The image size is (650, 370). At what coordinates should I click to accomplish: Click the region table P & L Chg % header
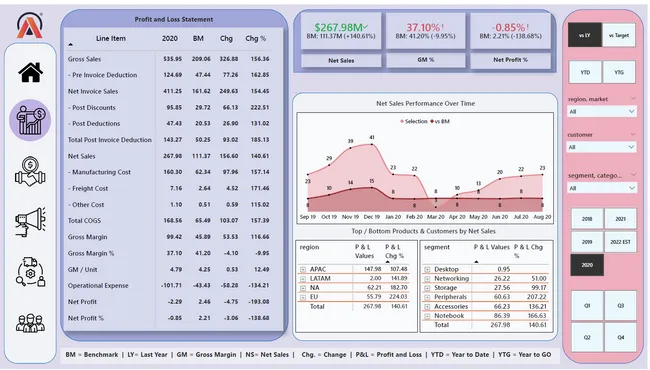tap(395, 252)
